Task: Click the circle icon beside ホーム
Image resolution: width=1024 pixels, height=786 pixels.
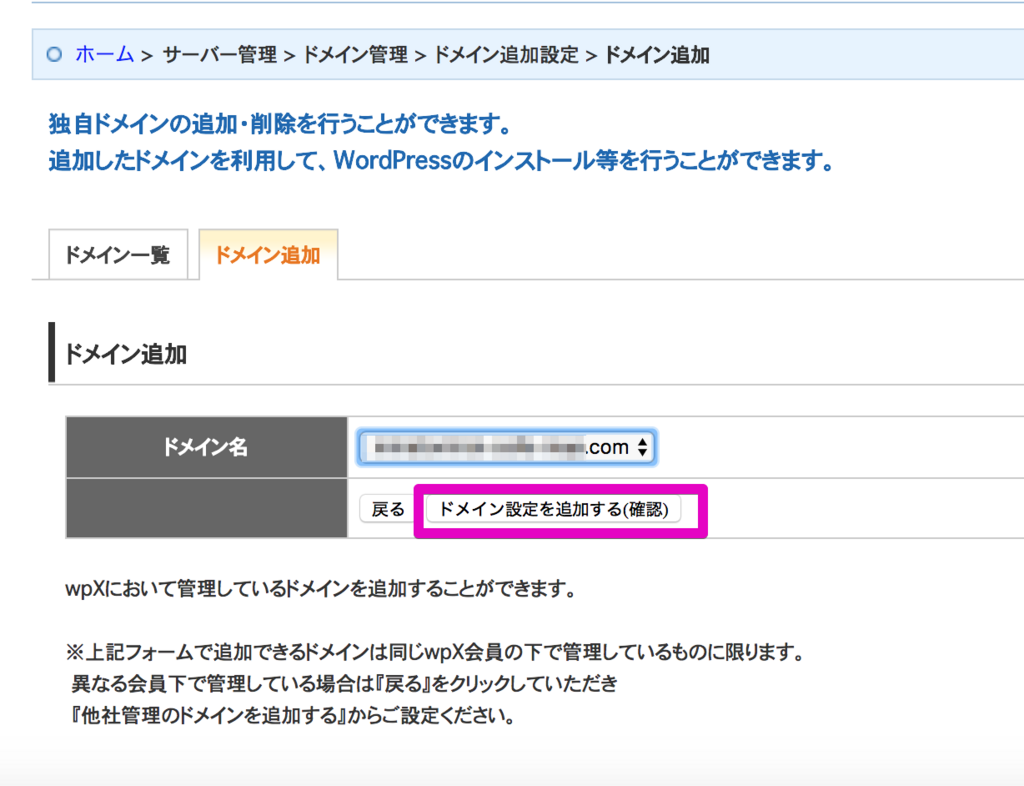Action: (55, 54)
